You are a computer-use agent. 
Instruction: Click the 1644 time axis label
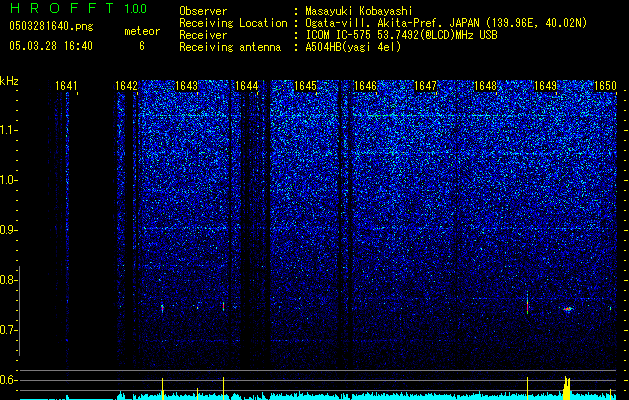(246, 86)
